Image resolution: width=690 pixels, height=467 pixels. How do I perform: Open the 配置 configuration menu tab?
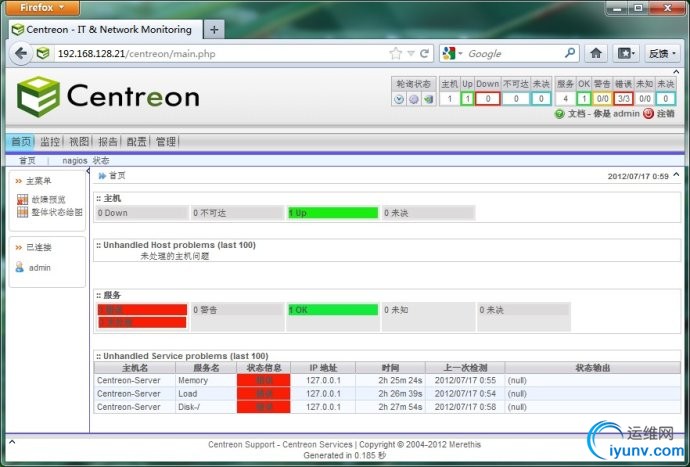[136, 141]
